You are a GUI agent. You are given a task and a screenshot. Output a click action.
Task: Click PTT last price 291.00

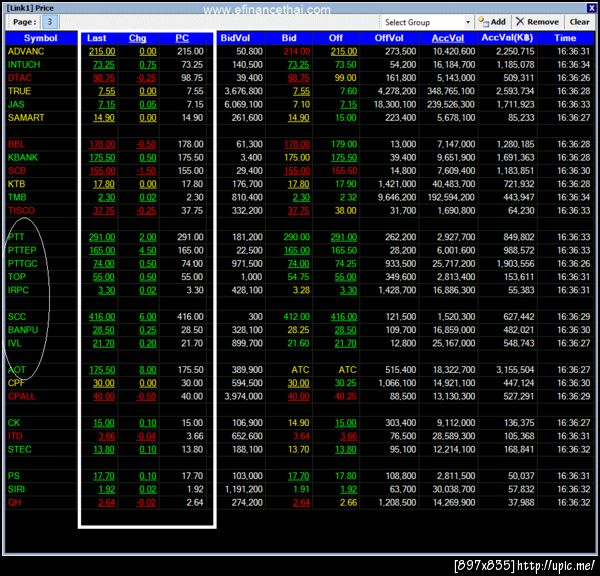point(102,237)
